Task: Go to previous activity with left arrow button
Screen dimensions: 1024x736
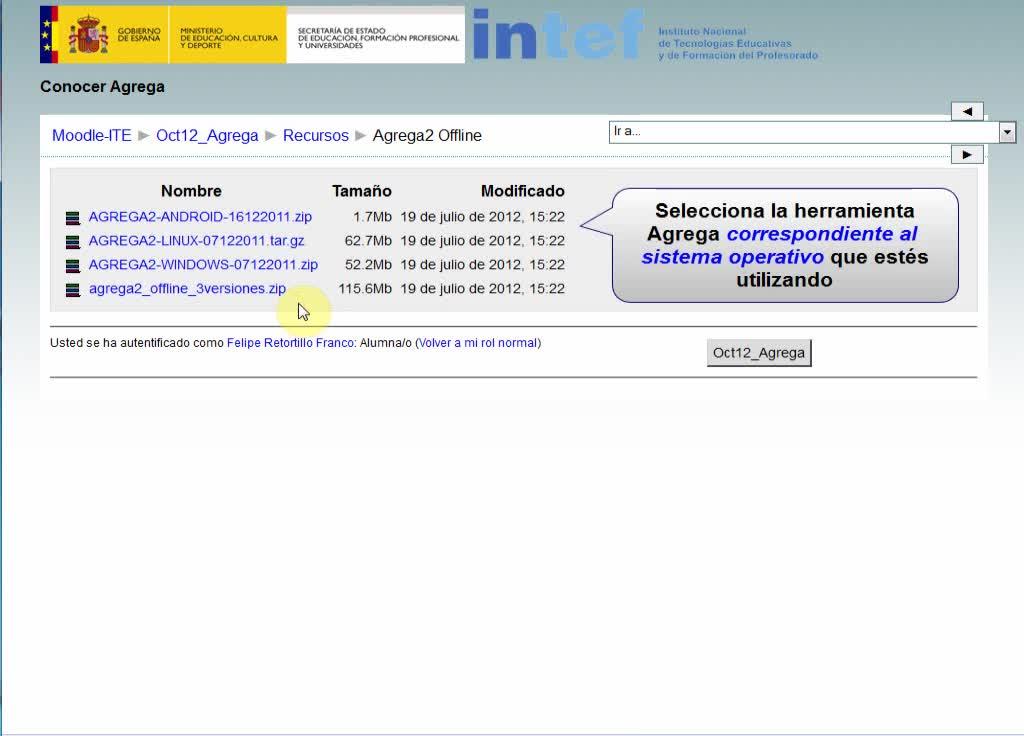Action: (x=967, y=112)
